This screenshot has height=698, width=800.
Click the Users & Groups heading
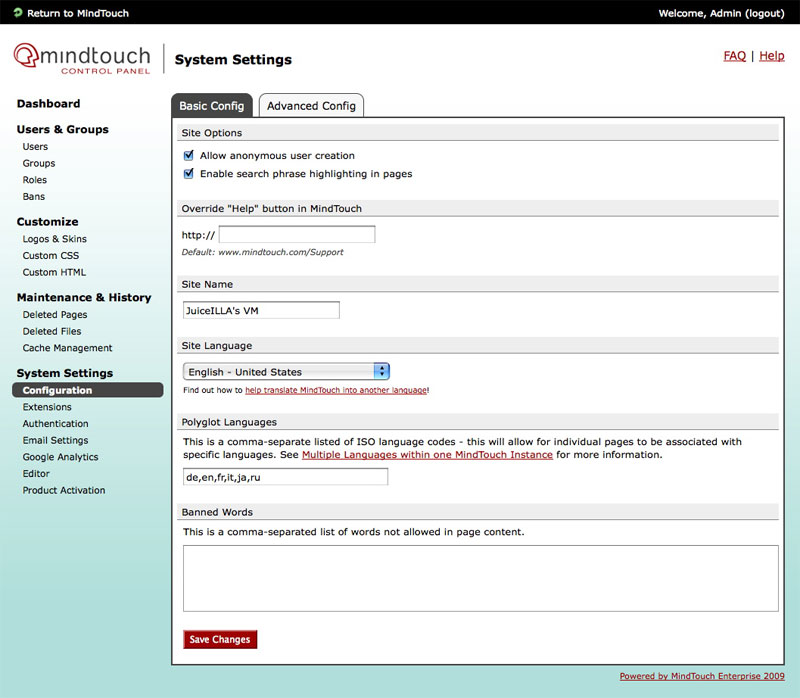(x=62, y=129)
